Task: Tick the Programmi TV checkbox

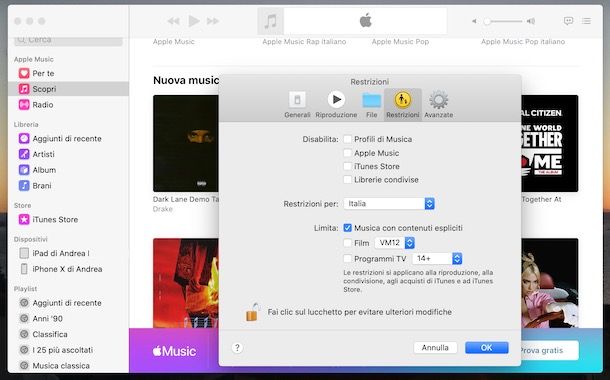Action: pyautogui.click(x=347, y=259)
